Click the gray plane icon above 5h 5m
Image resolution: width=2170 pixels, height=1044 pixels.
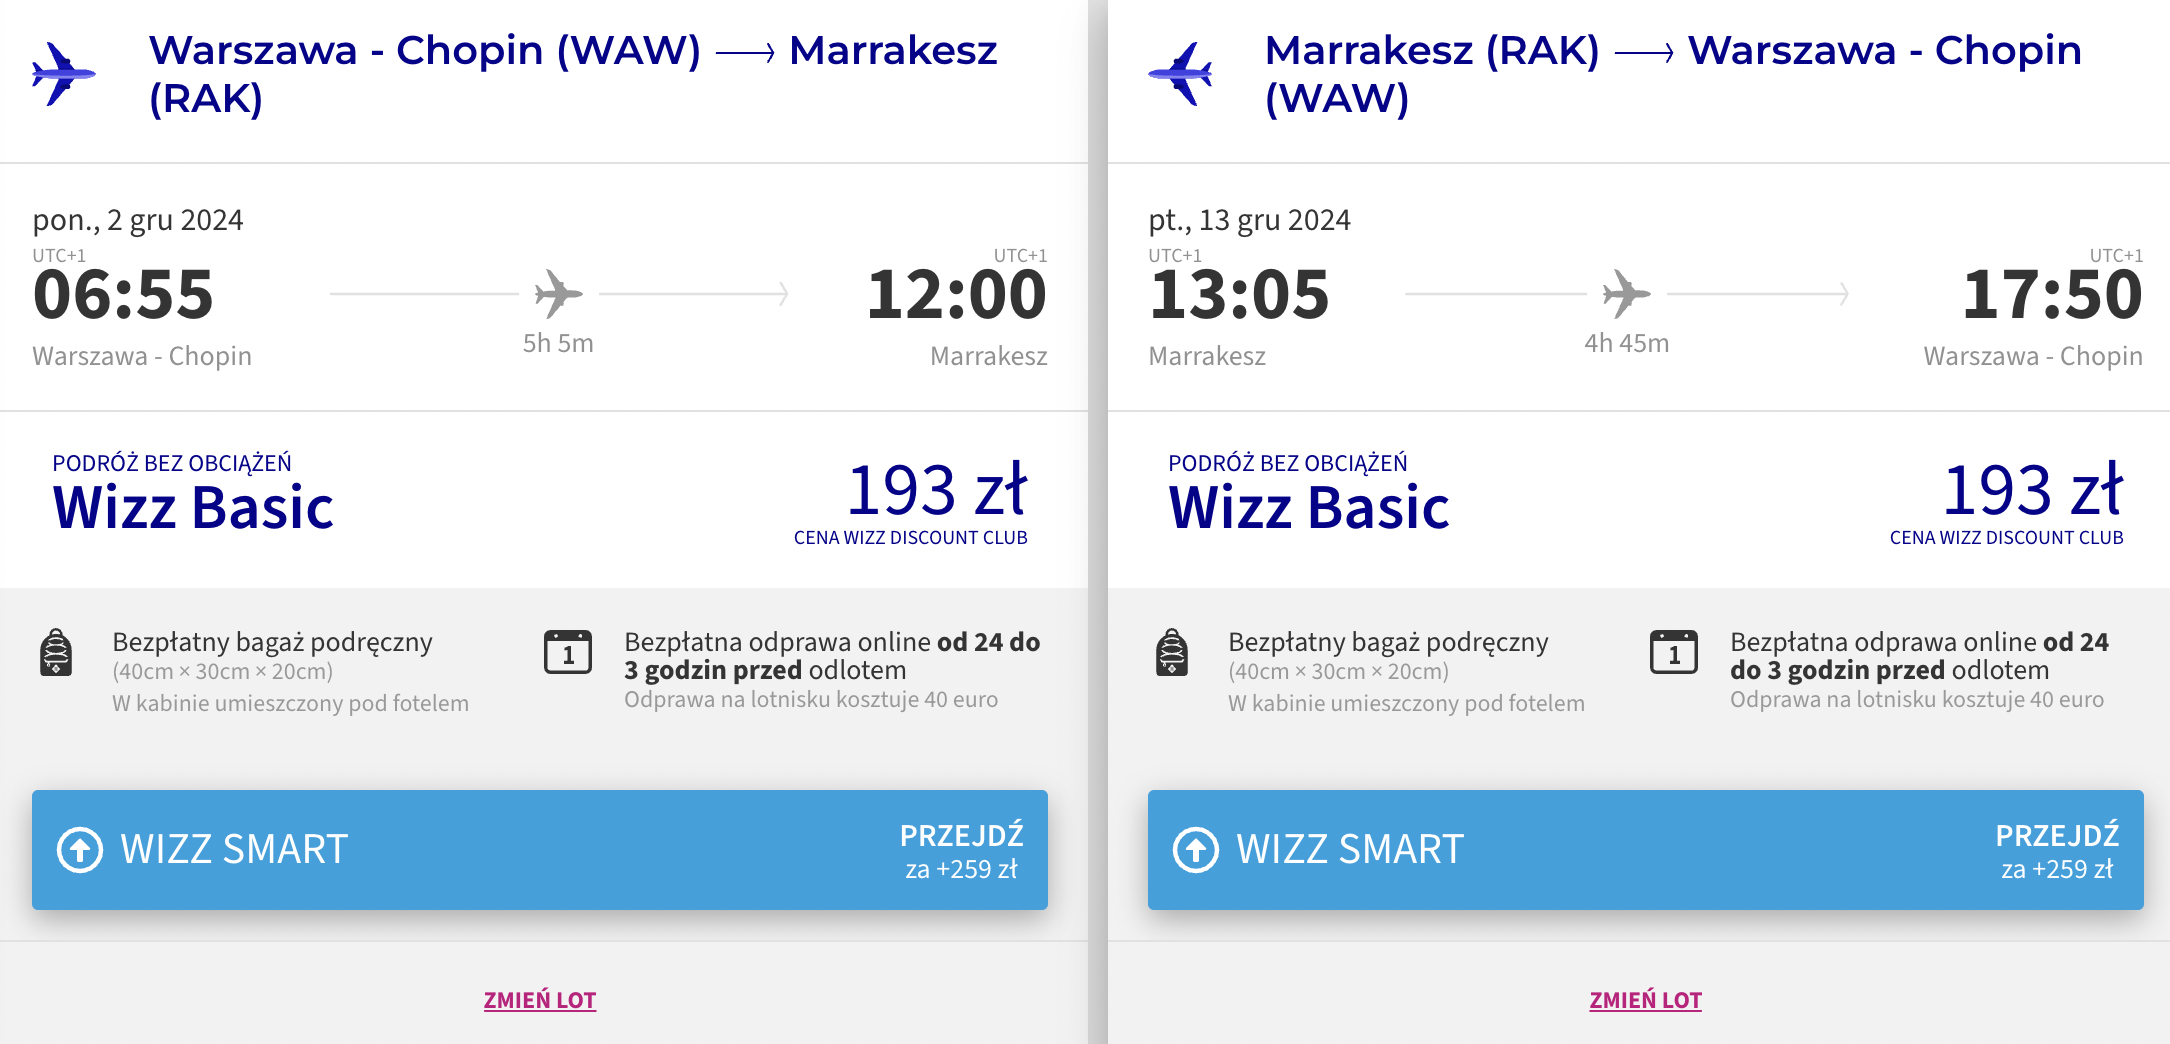tap(558, 294)
